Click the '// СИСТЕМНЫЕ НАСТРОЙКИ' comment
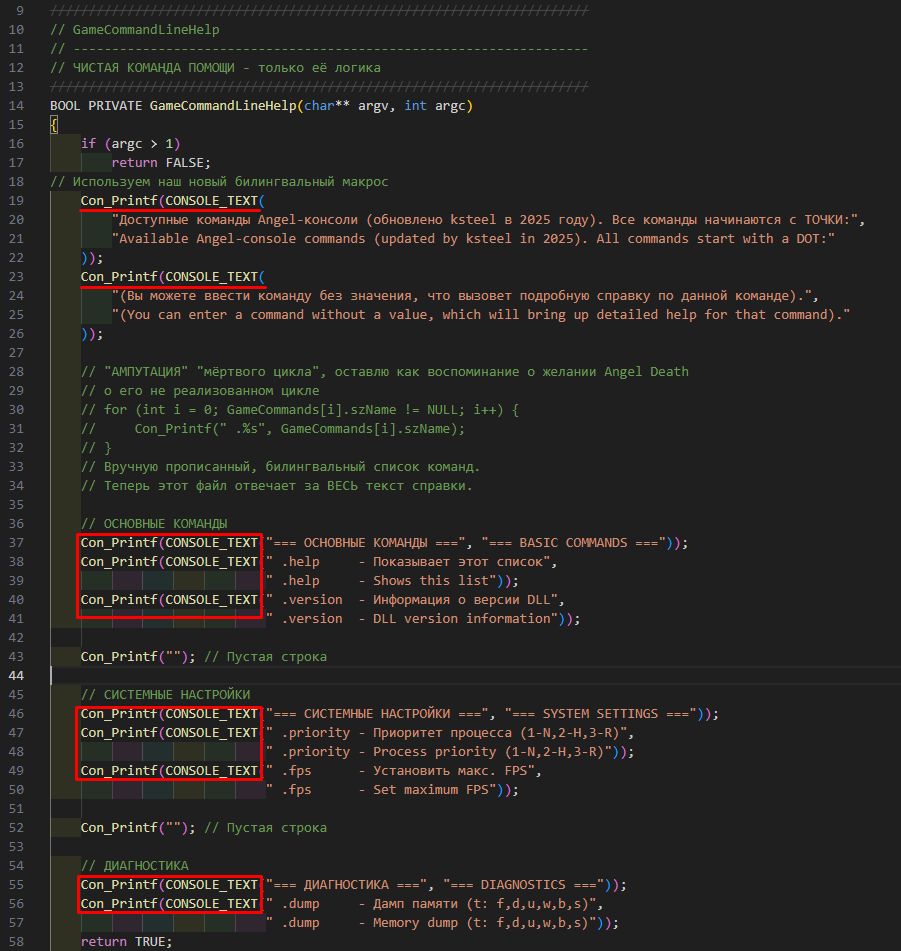 pos(165,695)
